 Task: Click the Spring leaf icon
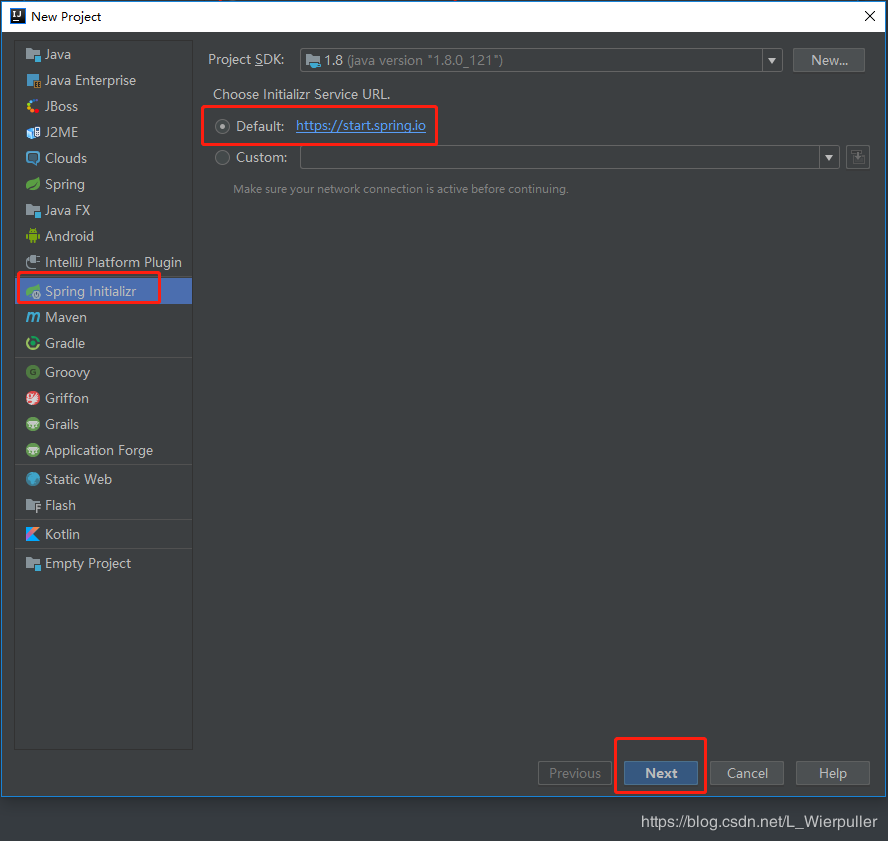pyautogui.click(x=33, y=185)
